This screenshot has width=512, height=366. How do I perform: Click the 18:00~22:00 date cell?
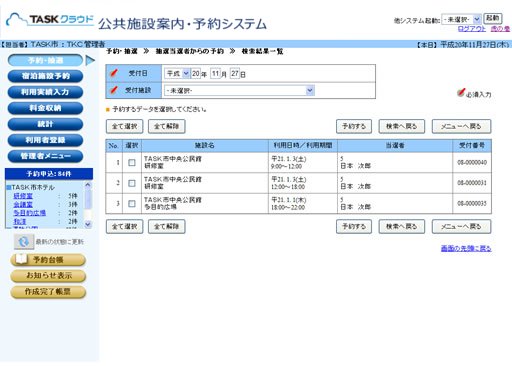click(303, 203)
